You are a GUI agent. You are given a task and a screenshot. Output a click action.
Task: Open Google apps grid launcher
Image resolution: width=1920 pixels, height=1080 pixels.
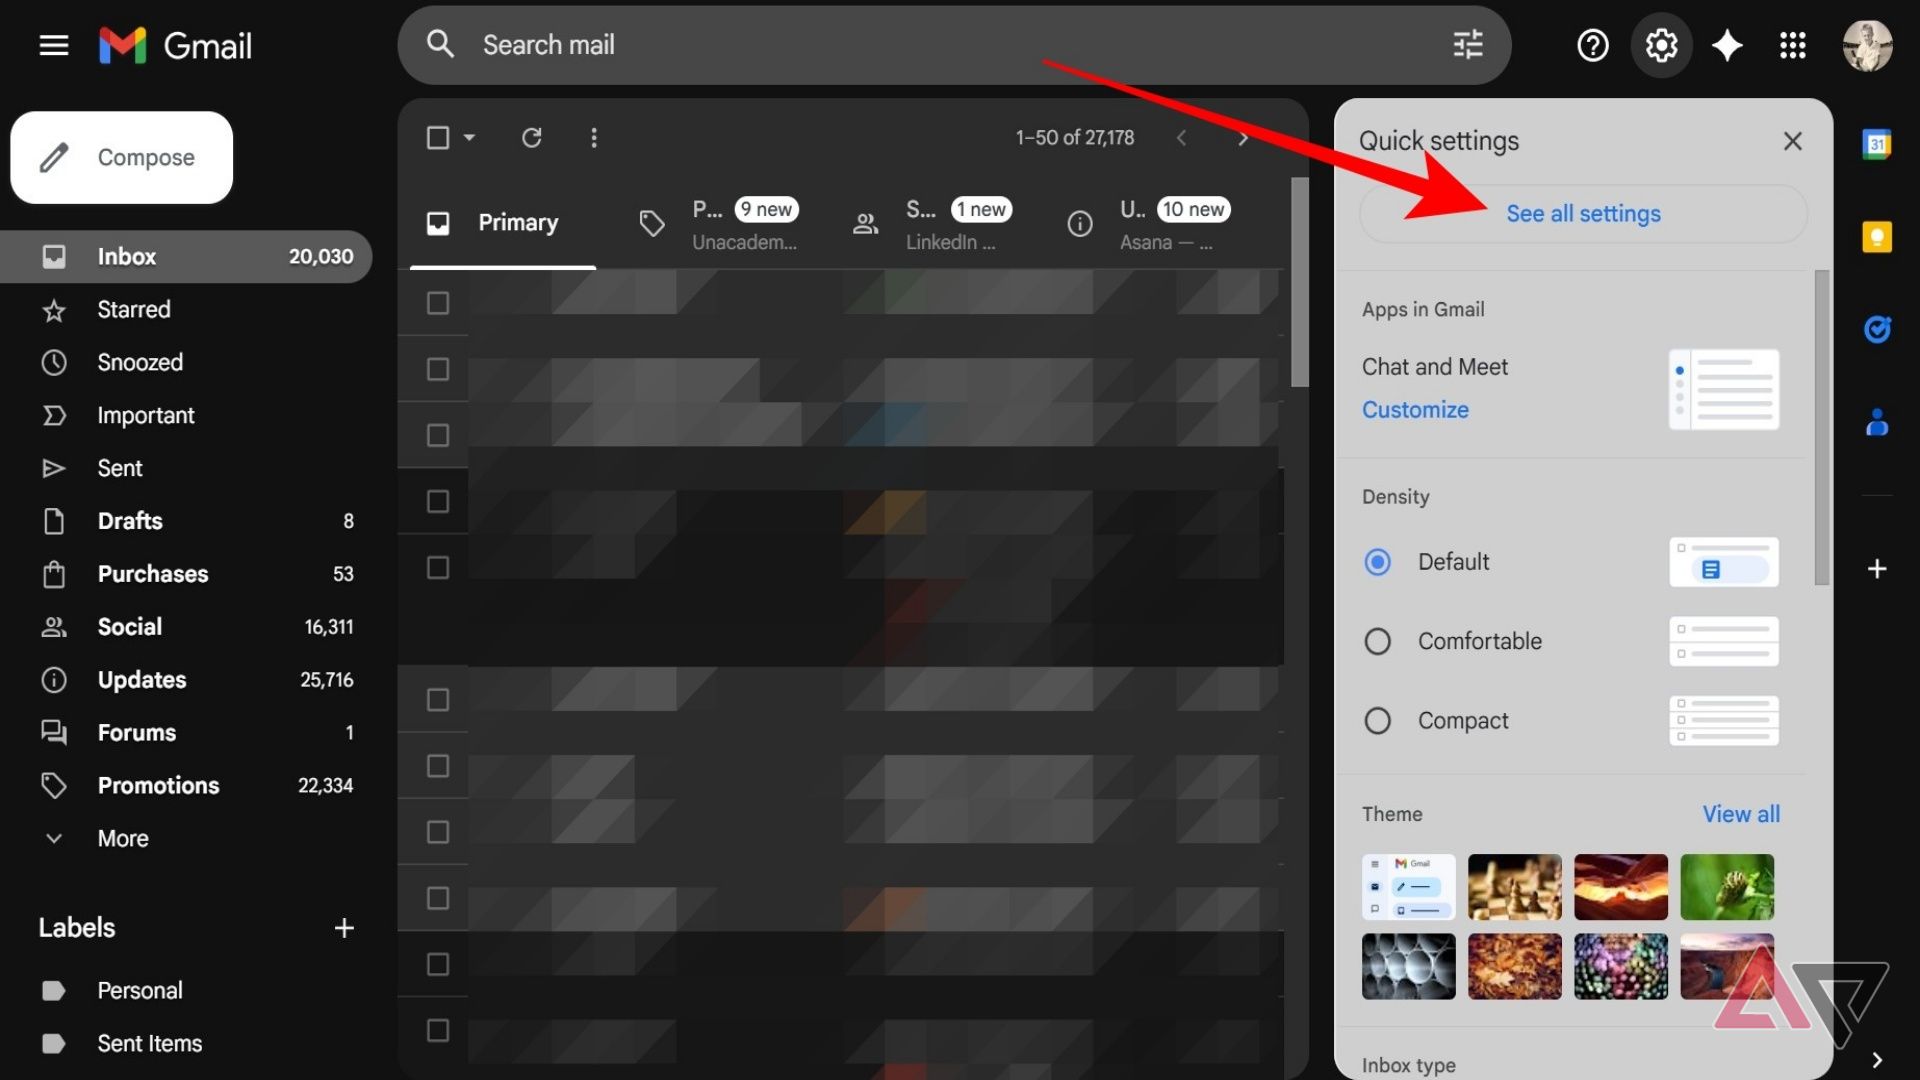(x=1793, y=45)
